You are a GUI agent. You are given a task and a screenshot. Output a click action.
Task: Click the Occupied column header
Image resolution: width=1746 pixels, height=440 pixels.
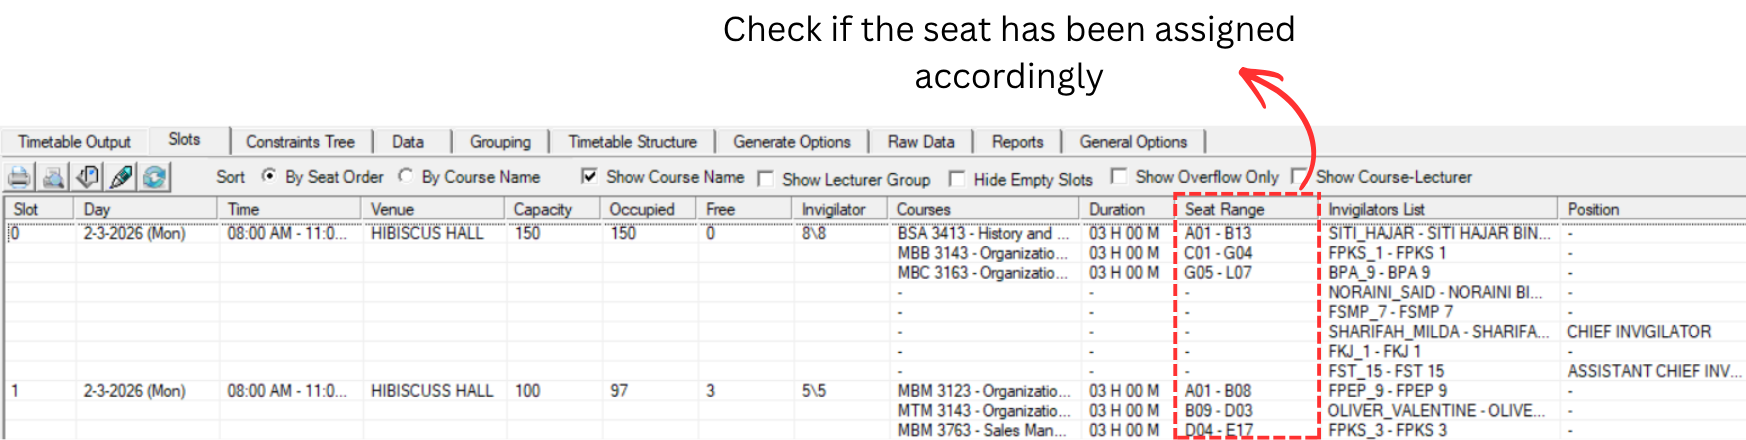click(648, 209)
